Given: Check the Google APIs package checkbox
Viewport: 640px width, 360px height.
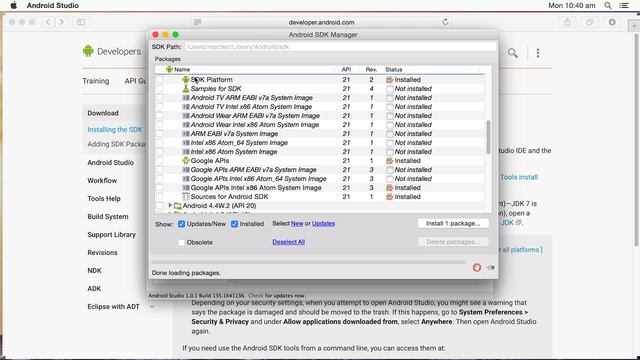Looking at the screenshot, I should point(160,160).
